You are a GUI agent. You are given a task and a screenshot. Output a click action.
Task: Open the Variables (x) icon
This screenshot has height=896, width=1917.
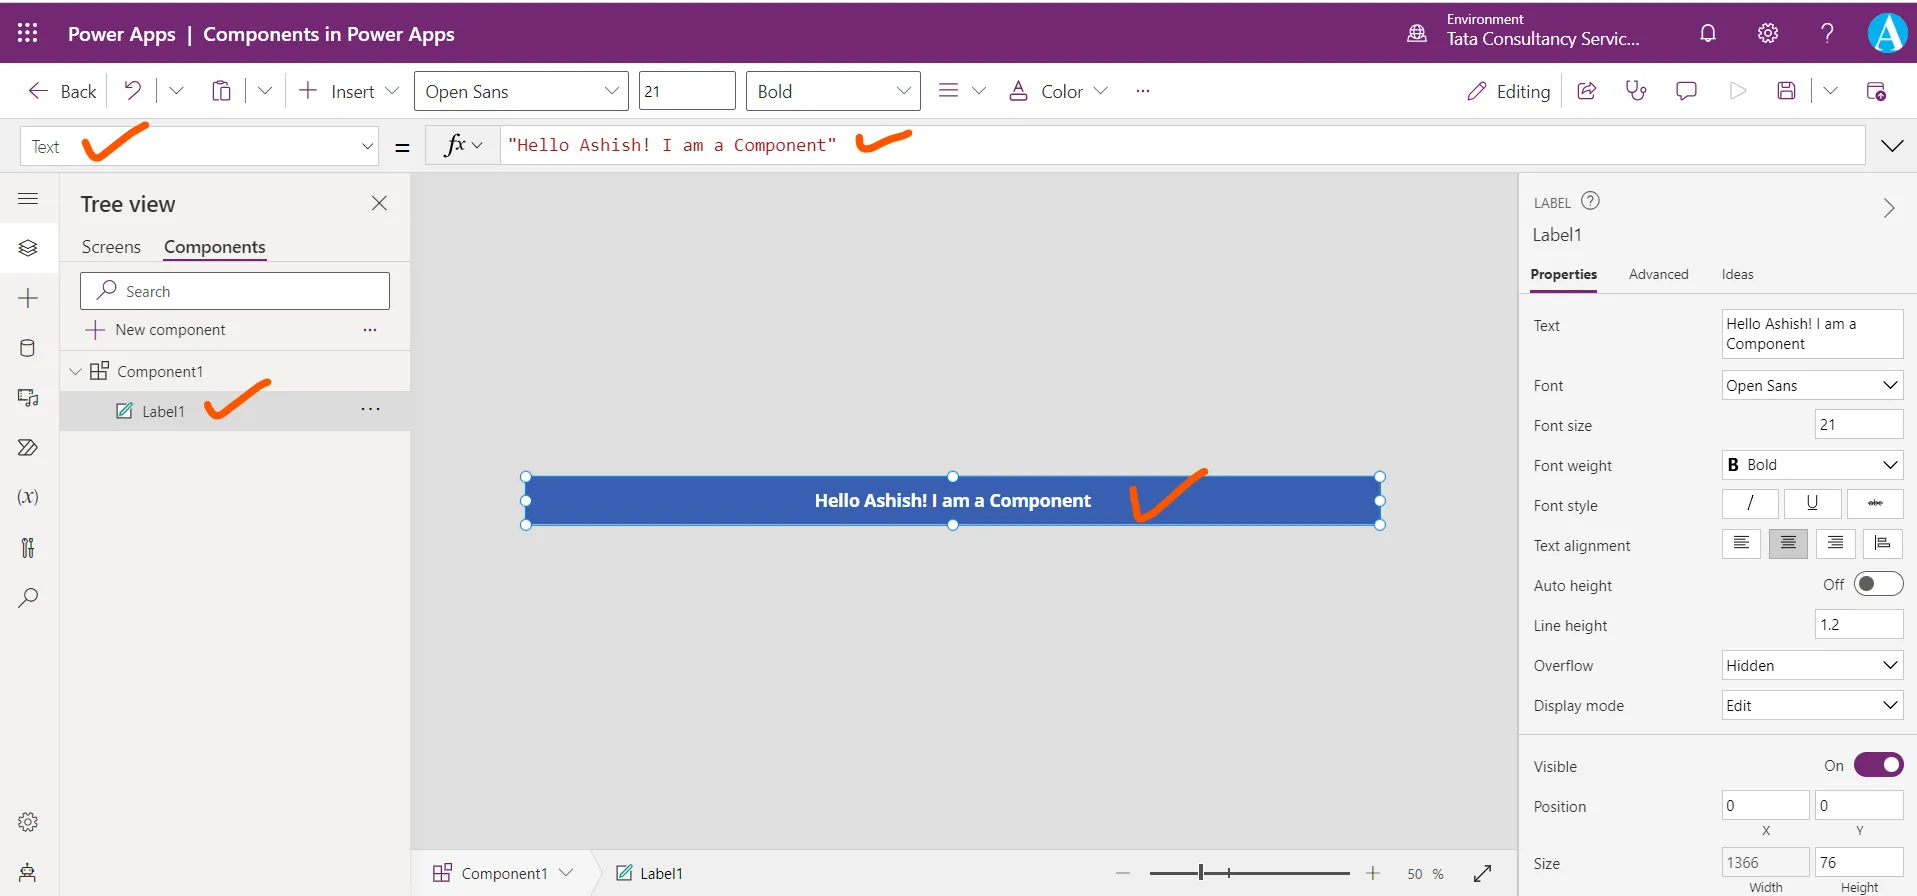pos(28,497)
